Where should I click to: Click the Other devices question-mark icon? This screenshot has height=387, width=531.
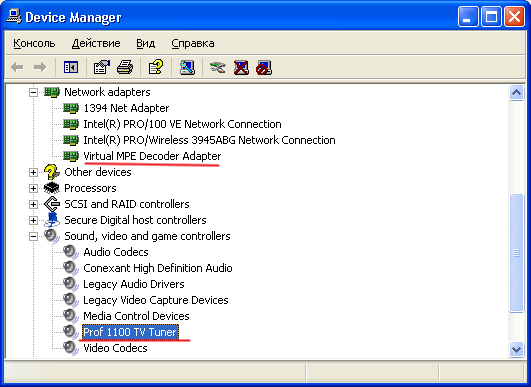click(x=52, y=172)
